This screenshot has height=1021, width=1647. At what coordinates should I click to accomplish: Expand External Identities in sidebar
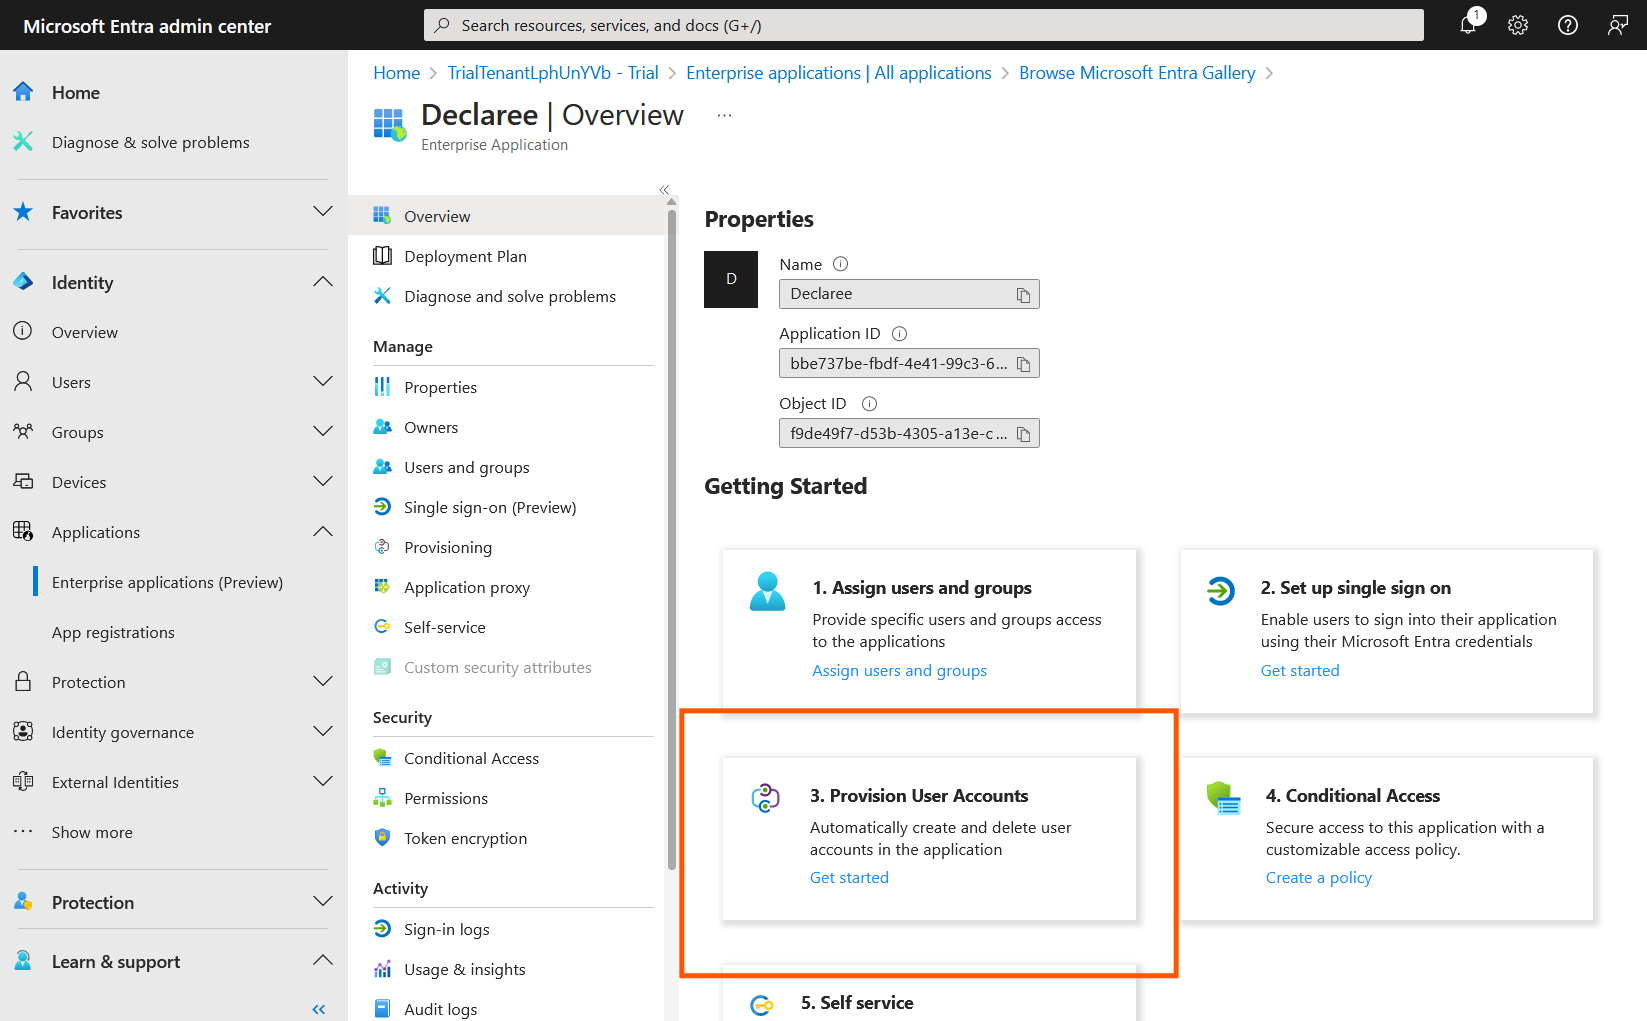tap(322, 782)
